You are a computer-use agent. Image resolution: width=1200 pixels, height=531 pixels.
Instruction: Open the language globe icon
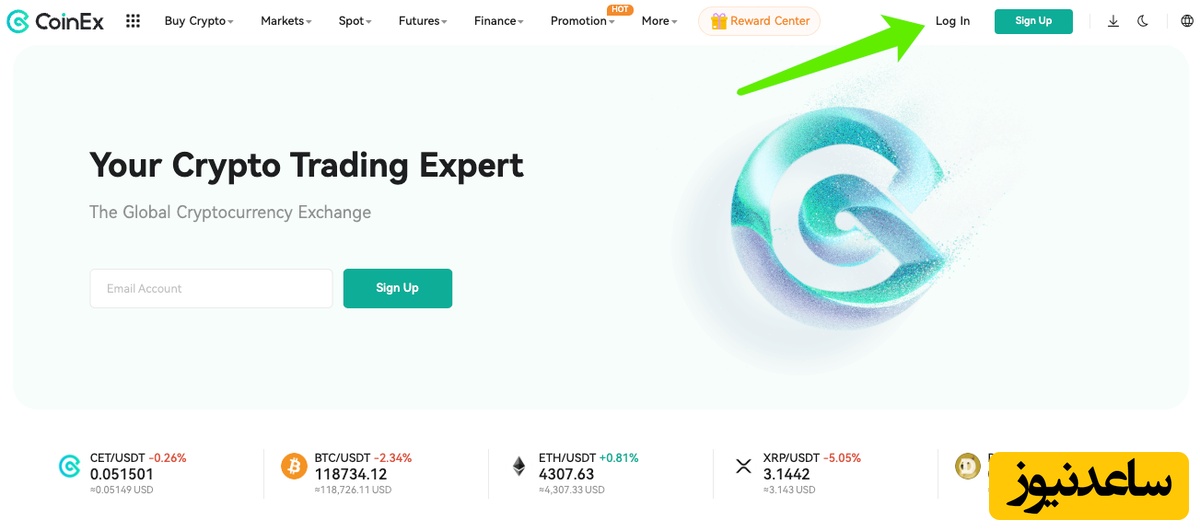(x=1171, y=21)
